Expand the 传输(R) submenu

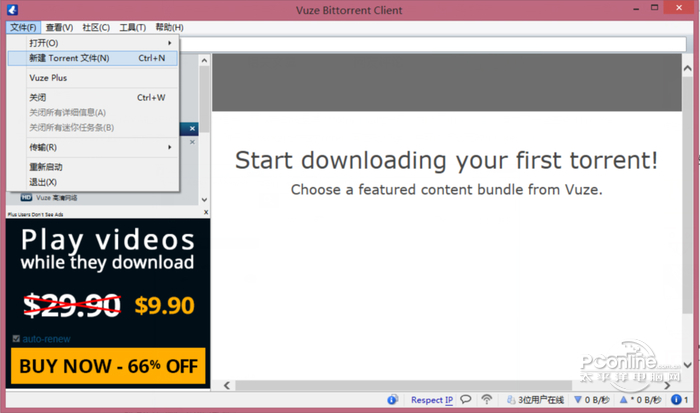[x=93, y=147]
